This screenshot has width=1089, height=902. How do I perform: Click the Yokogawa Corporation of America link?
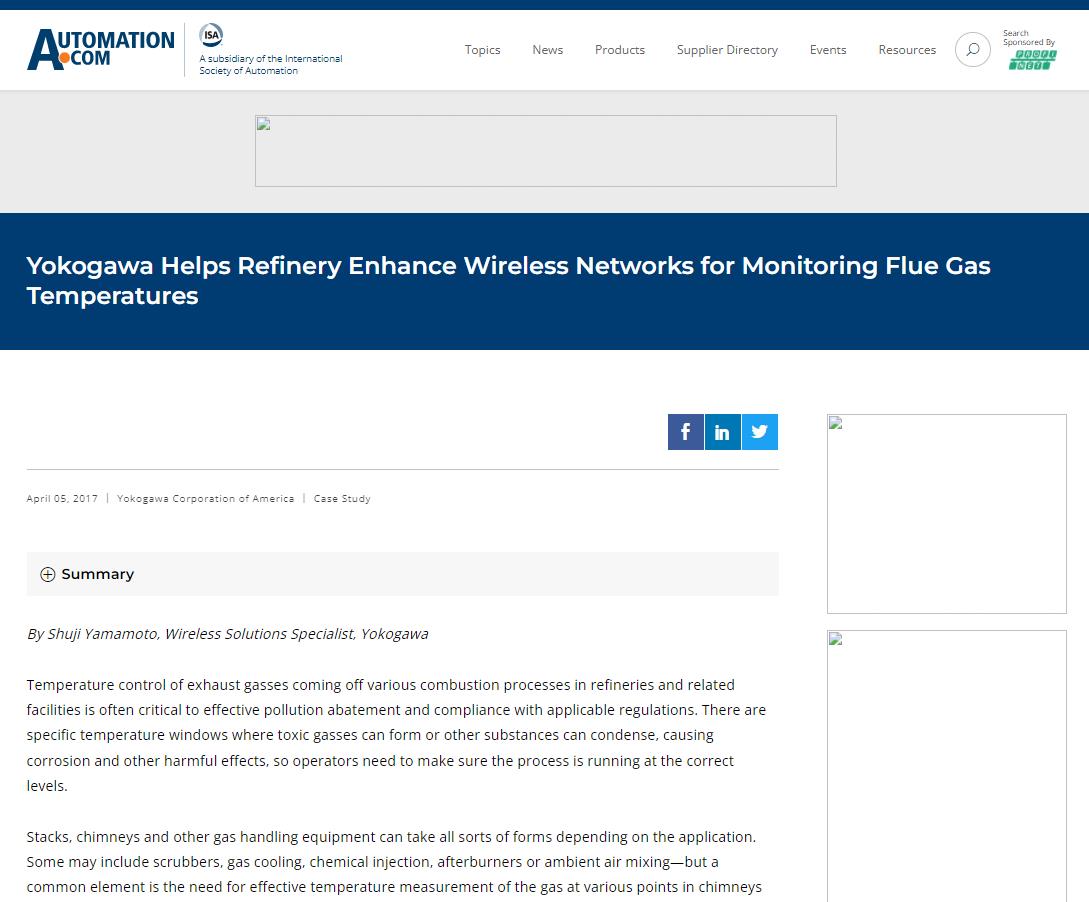click(206, 499)
